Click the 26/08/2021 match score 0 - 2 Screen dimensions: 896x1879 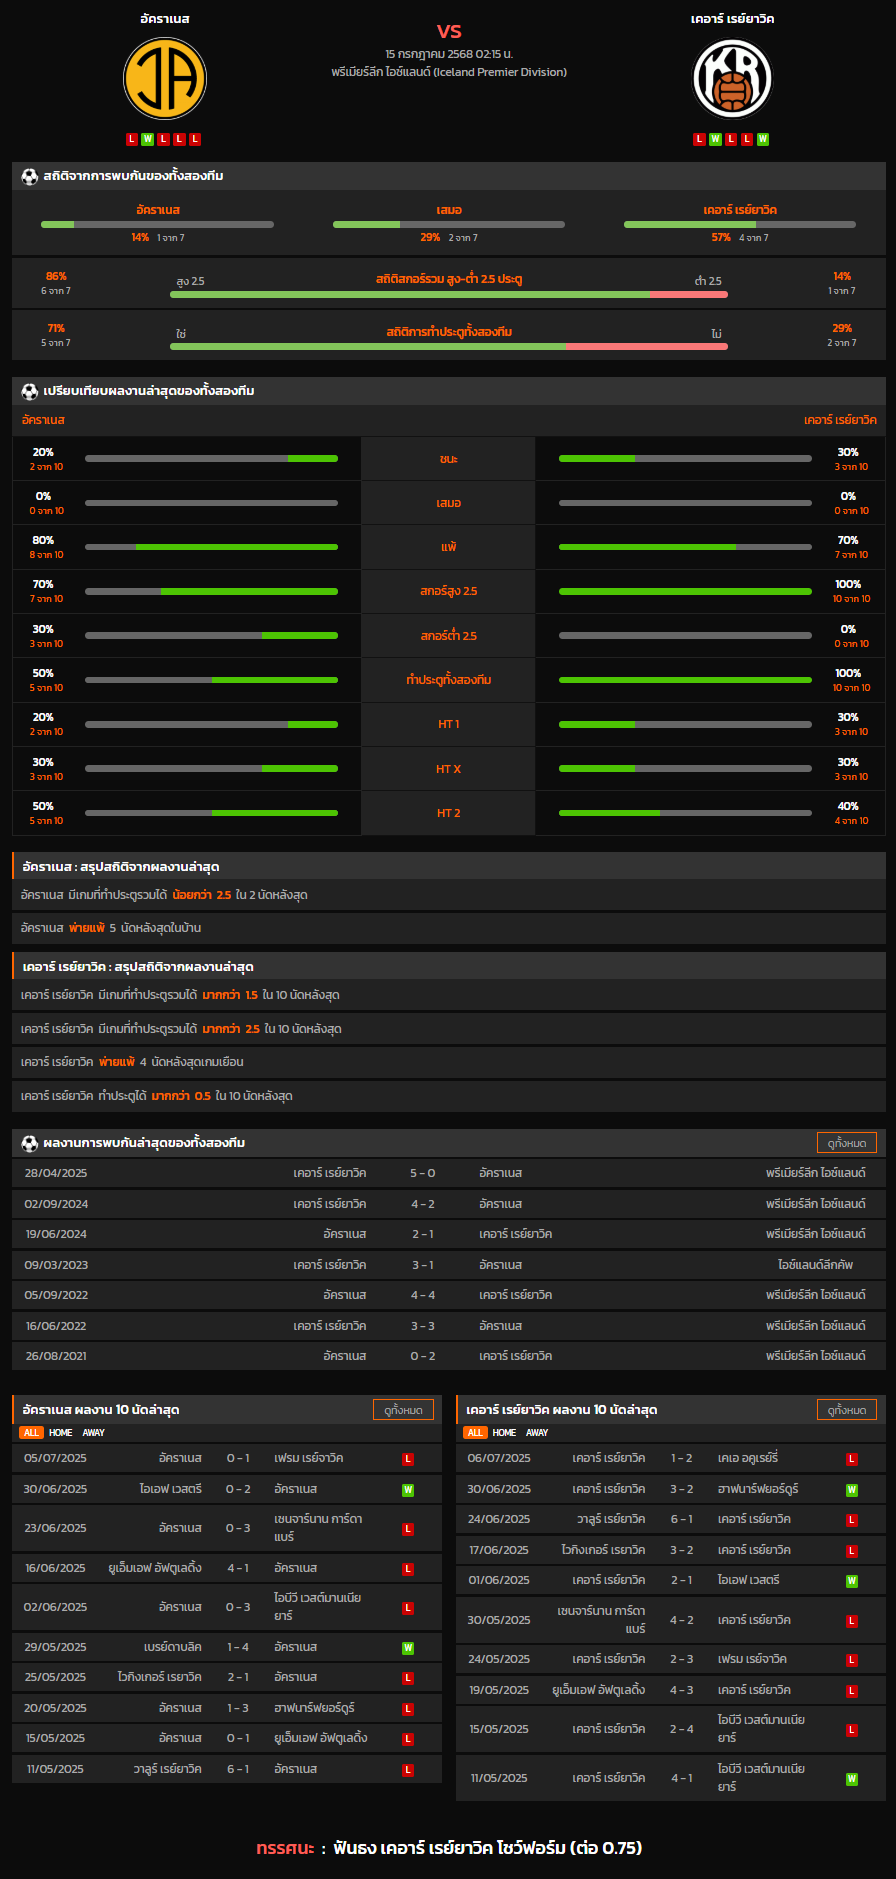pyautogui.click(x=423, y=1356)
